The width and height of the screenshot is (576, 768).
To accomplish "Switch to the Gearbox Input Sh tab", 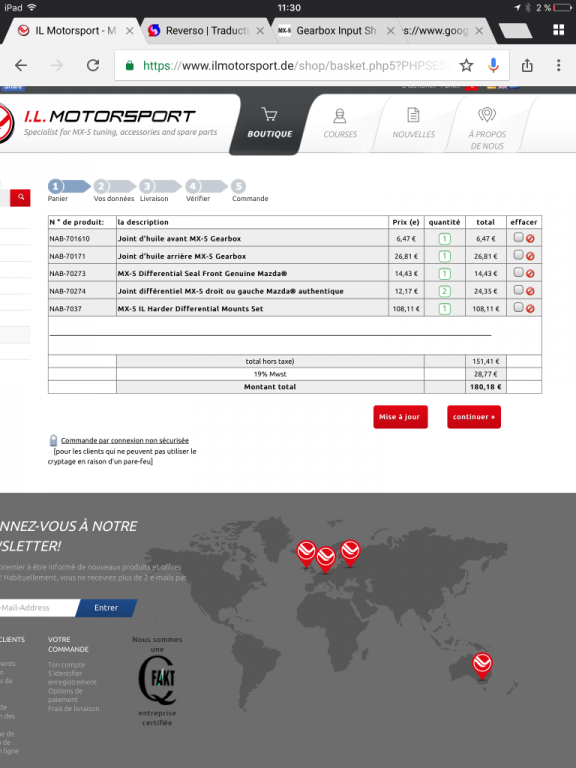I will point(336,31).
